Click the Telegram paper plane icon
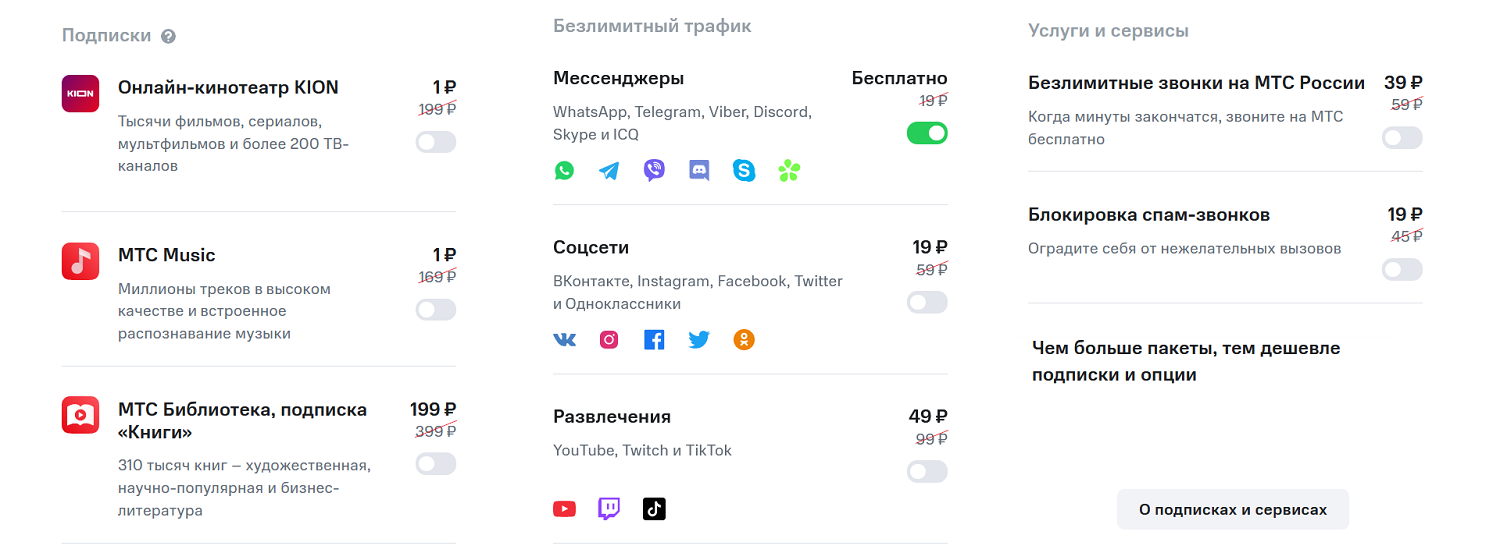The width and height of the screenshot is (1500, 560). [x=609, y=171]
